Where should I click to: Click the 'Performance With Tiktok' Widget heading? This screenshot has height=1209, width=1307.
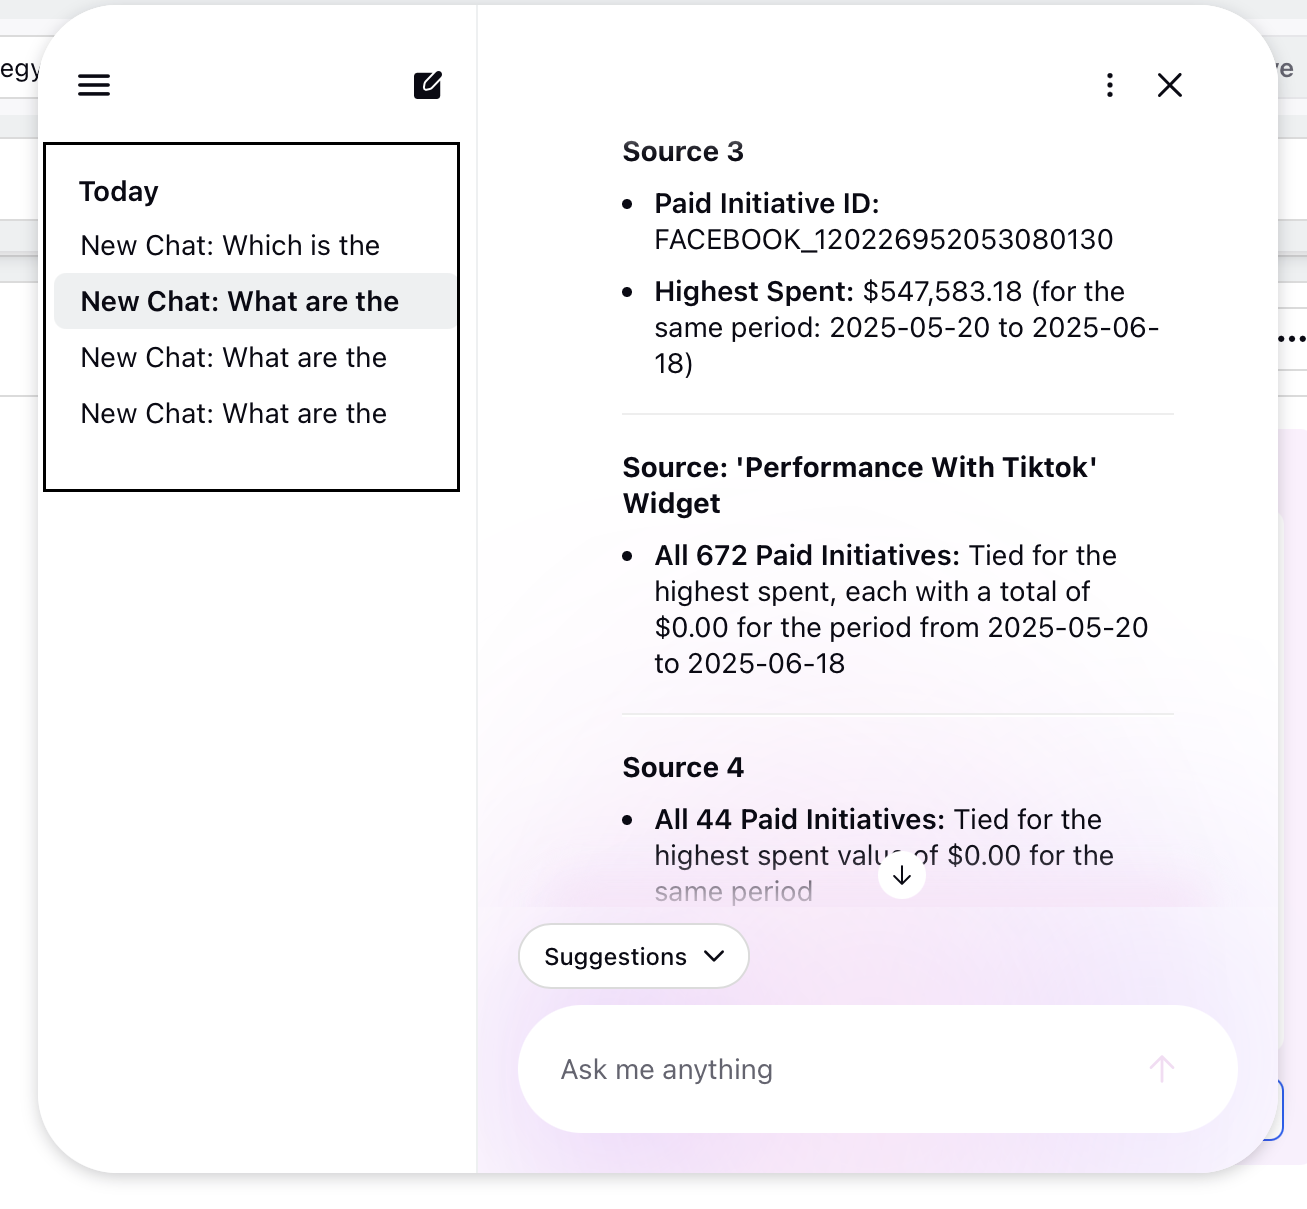860,485
